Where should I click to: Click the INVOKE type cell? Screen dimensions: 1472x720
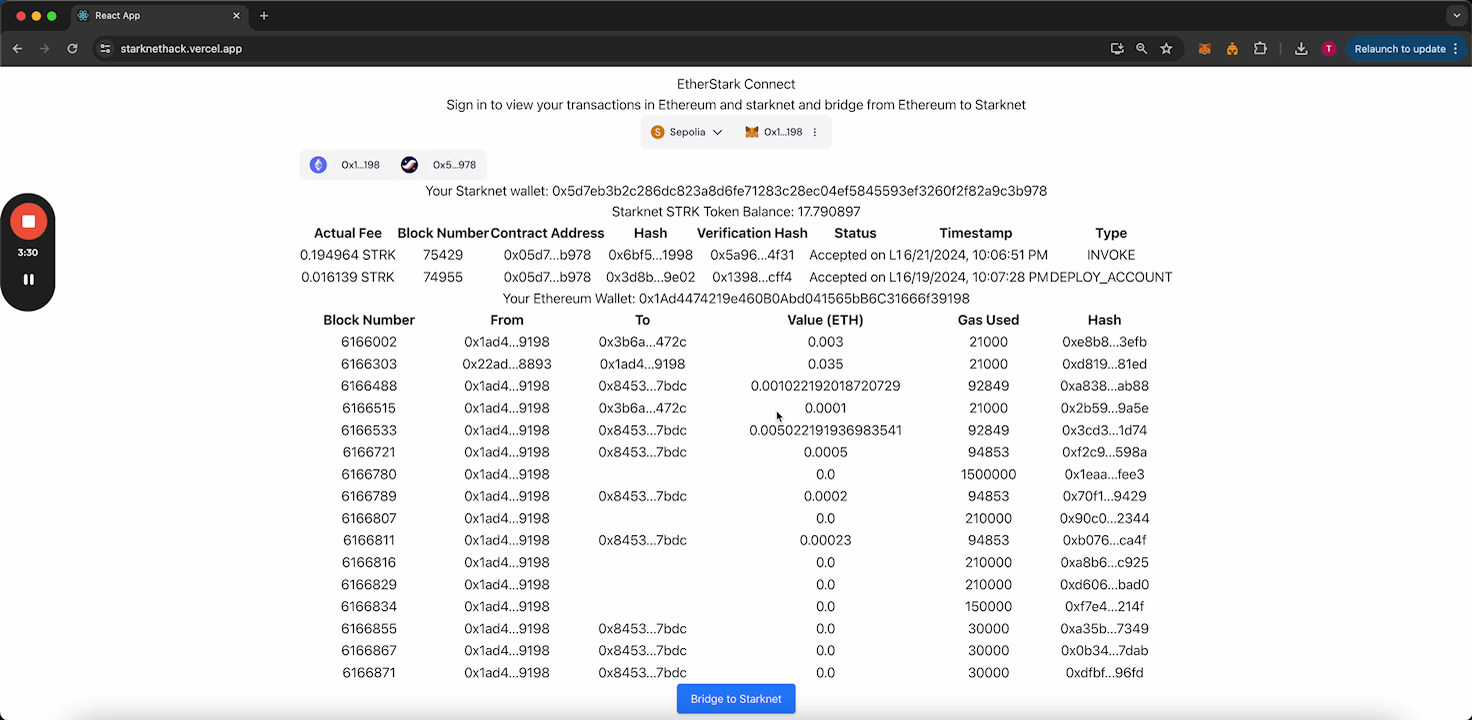point(1111,255)
